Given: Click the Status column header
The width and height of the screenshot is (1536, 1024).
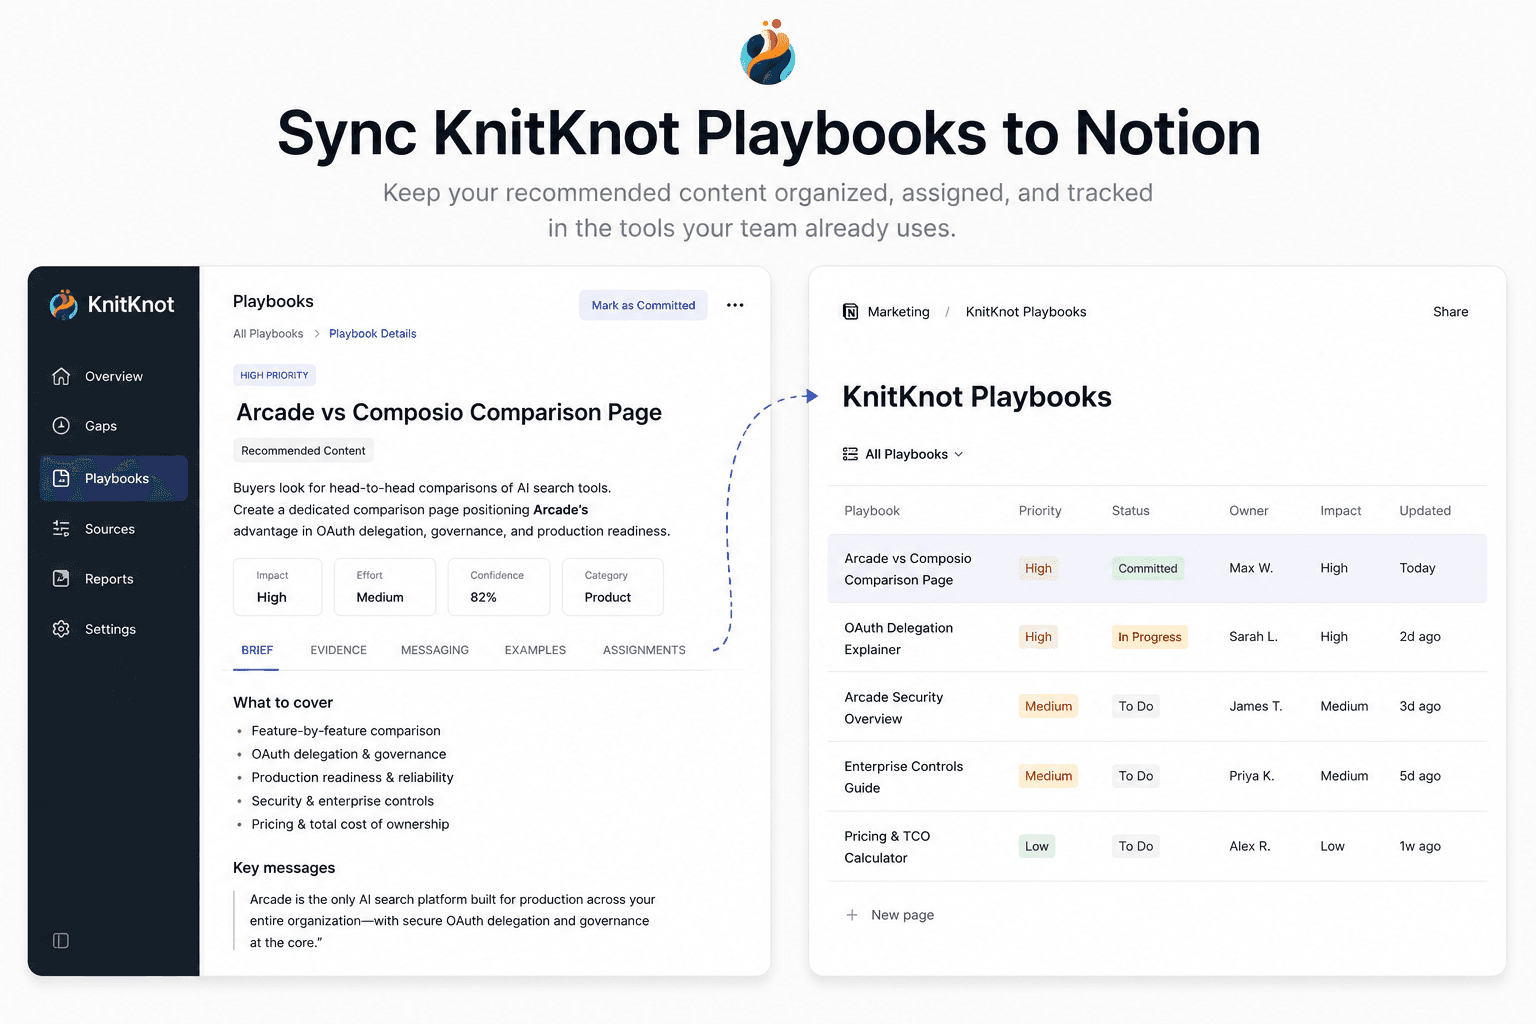Looking at the screenshot, I should pyautogui.click(x=1131, y=511).
